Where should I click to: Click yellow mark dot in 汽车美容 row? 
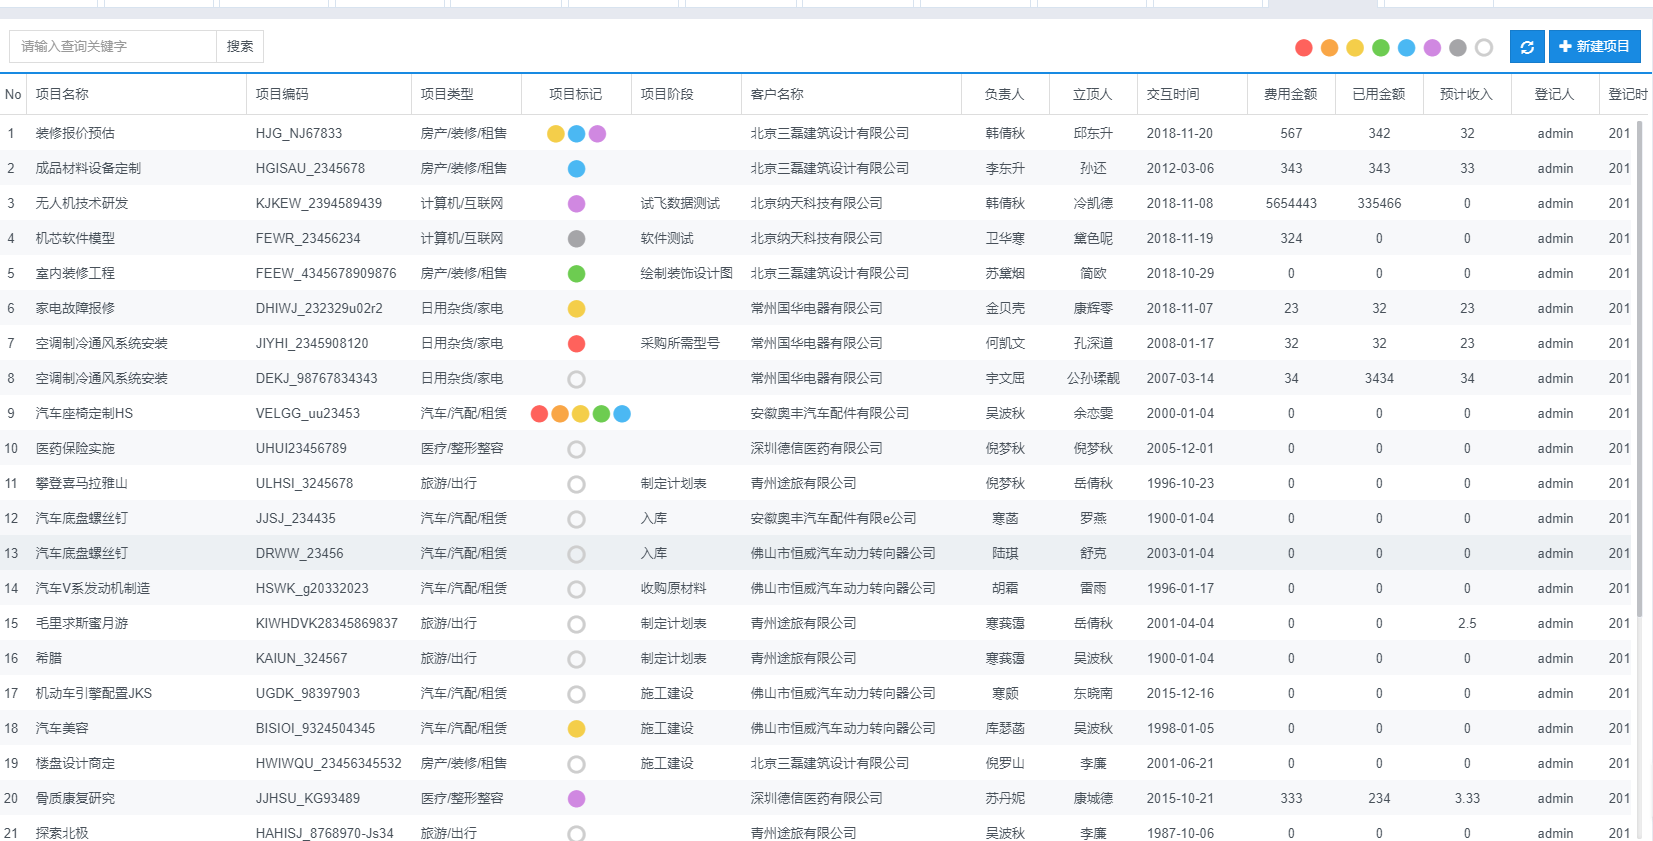tap(576, 729)
